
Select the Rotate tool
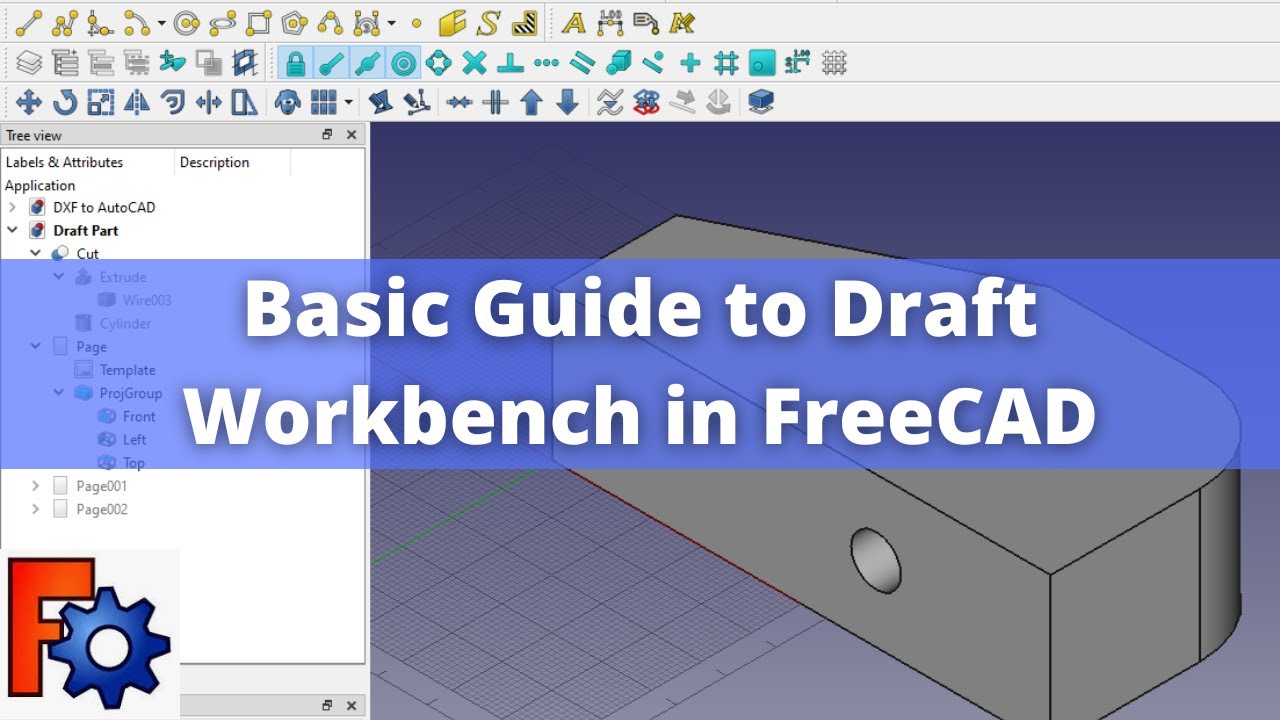[65, 102]
